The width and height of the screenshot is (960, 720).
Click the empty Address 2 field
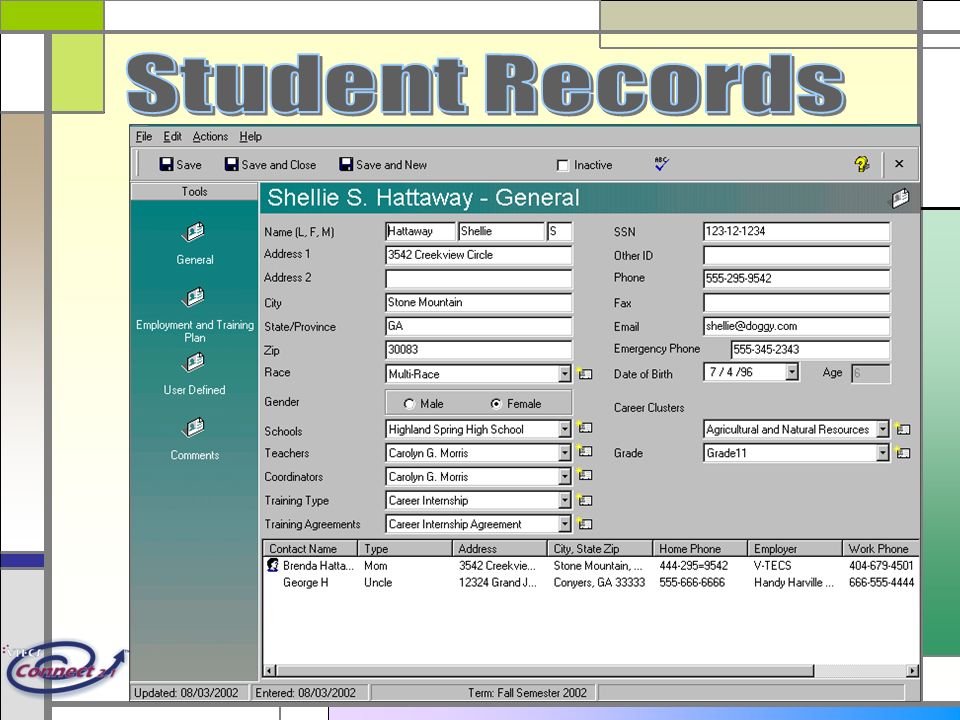(x=479, y=279)
